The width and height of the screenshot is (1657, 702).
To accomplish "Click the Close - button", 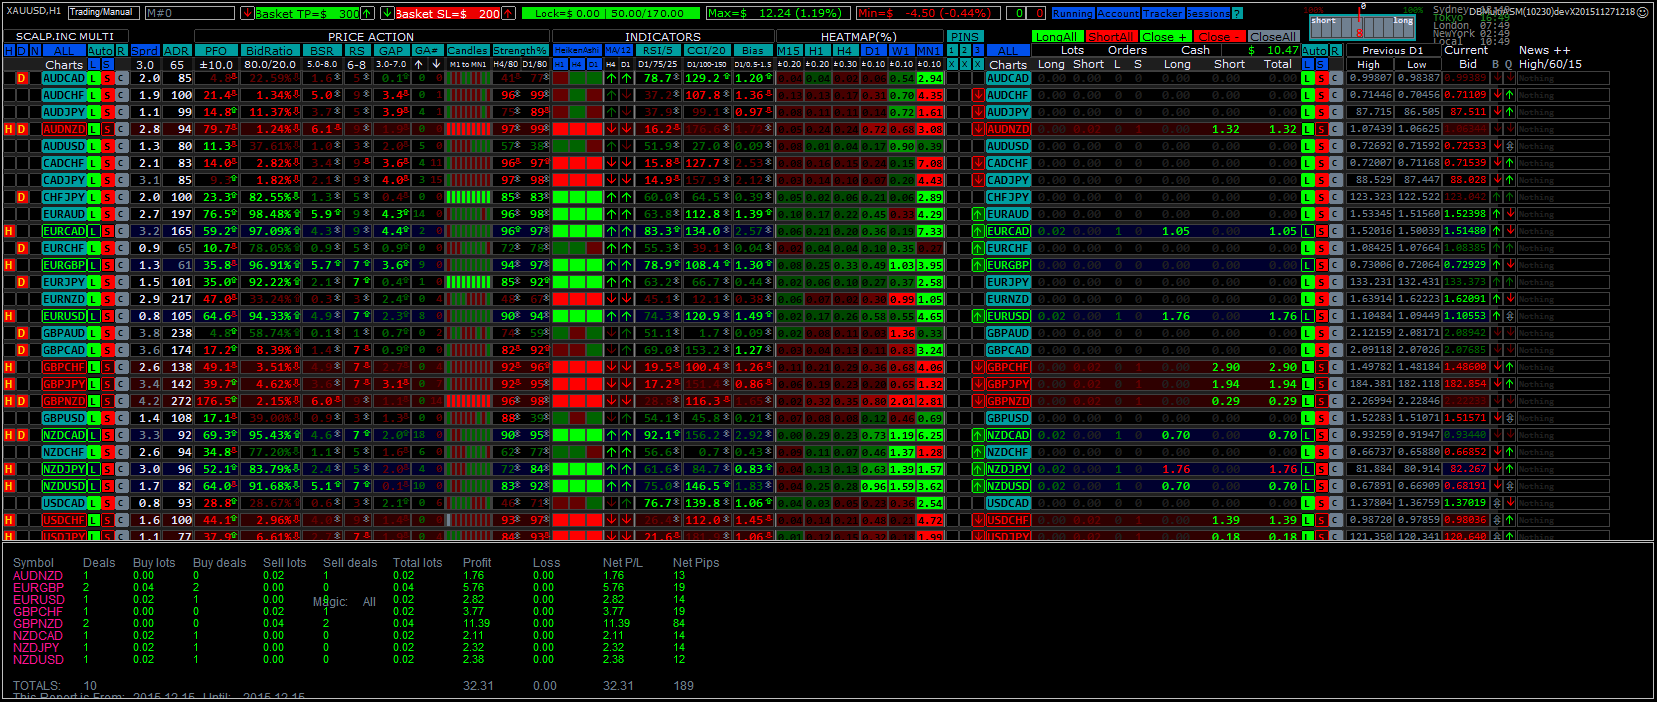I will point(1220,37).
